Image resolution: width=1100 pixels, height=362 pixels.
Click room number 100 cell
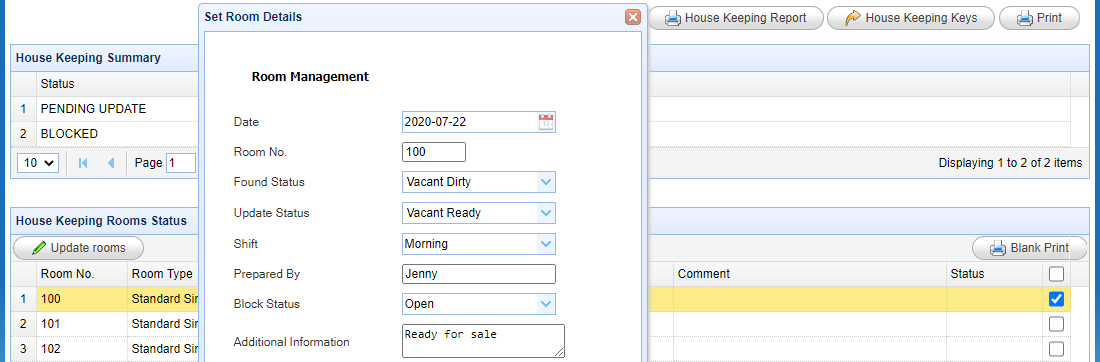[x=81, y=299]
